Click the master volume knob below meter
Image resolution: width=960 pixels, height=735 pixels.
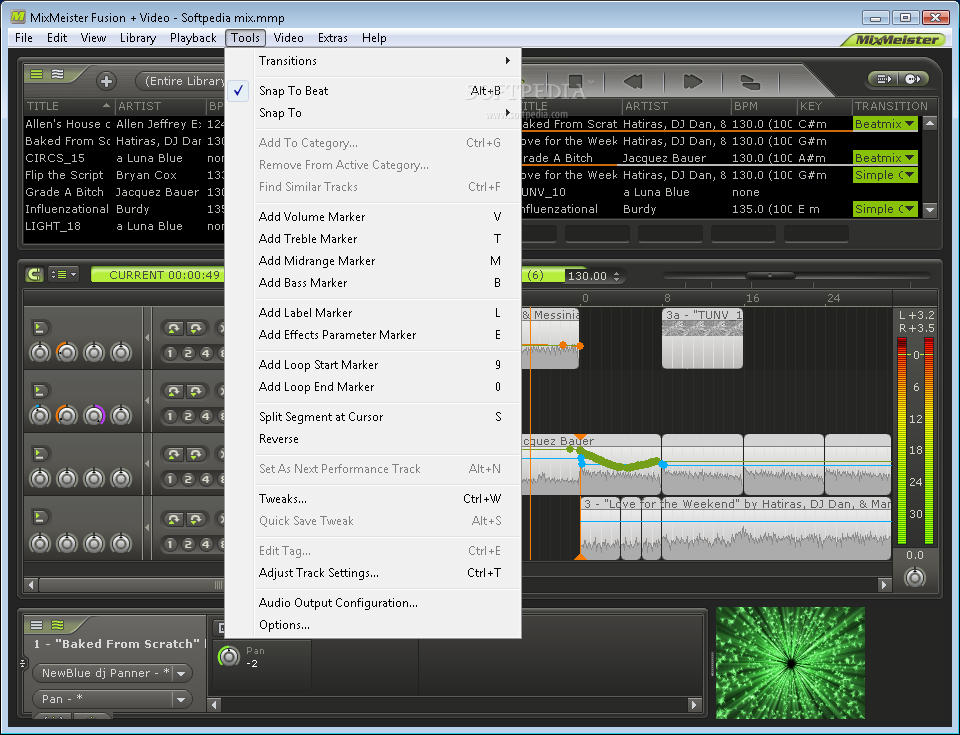click(915, 577)
